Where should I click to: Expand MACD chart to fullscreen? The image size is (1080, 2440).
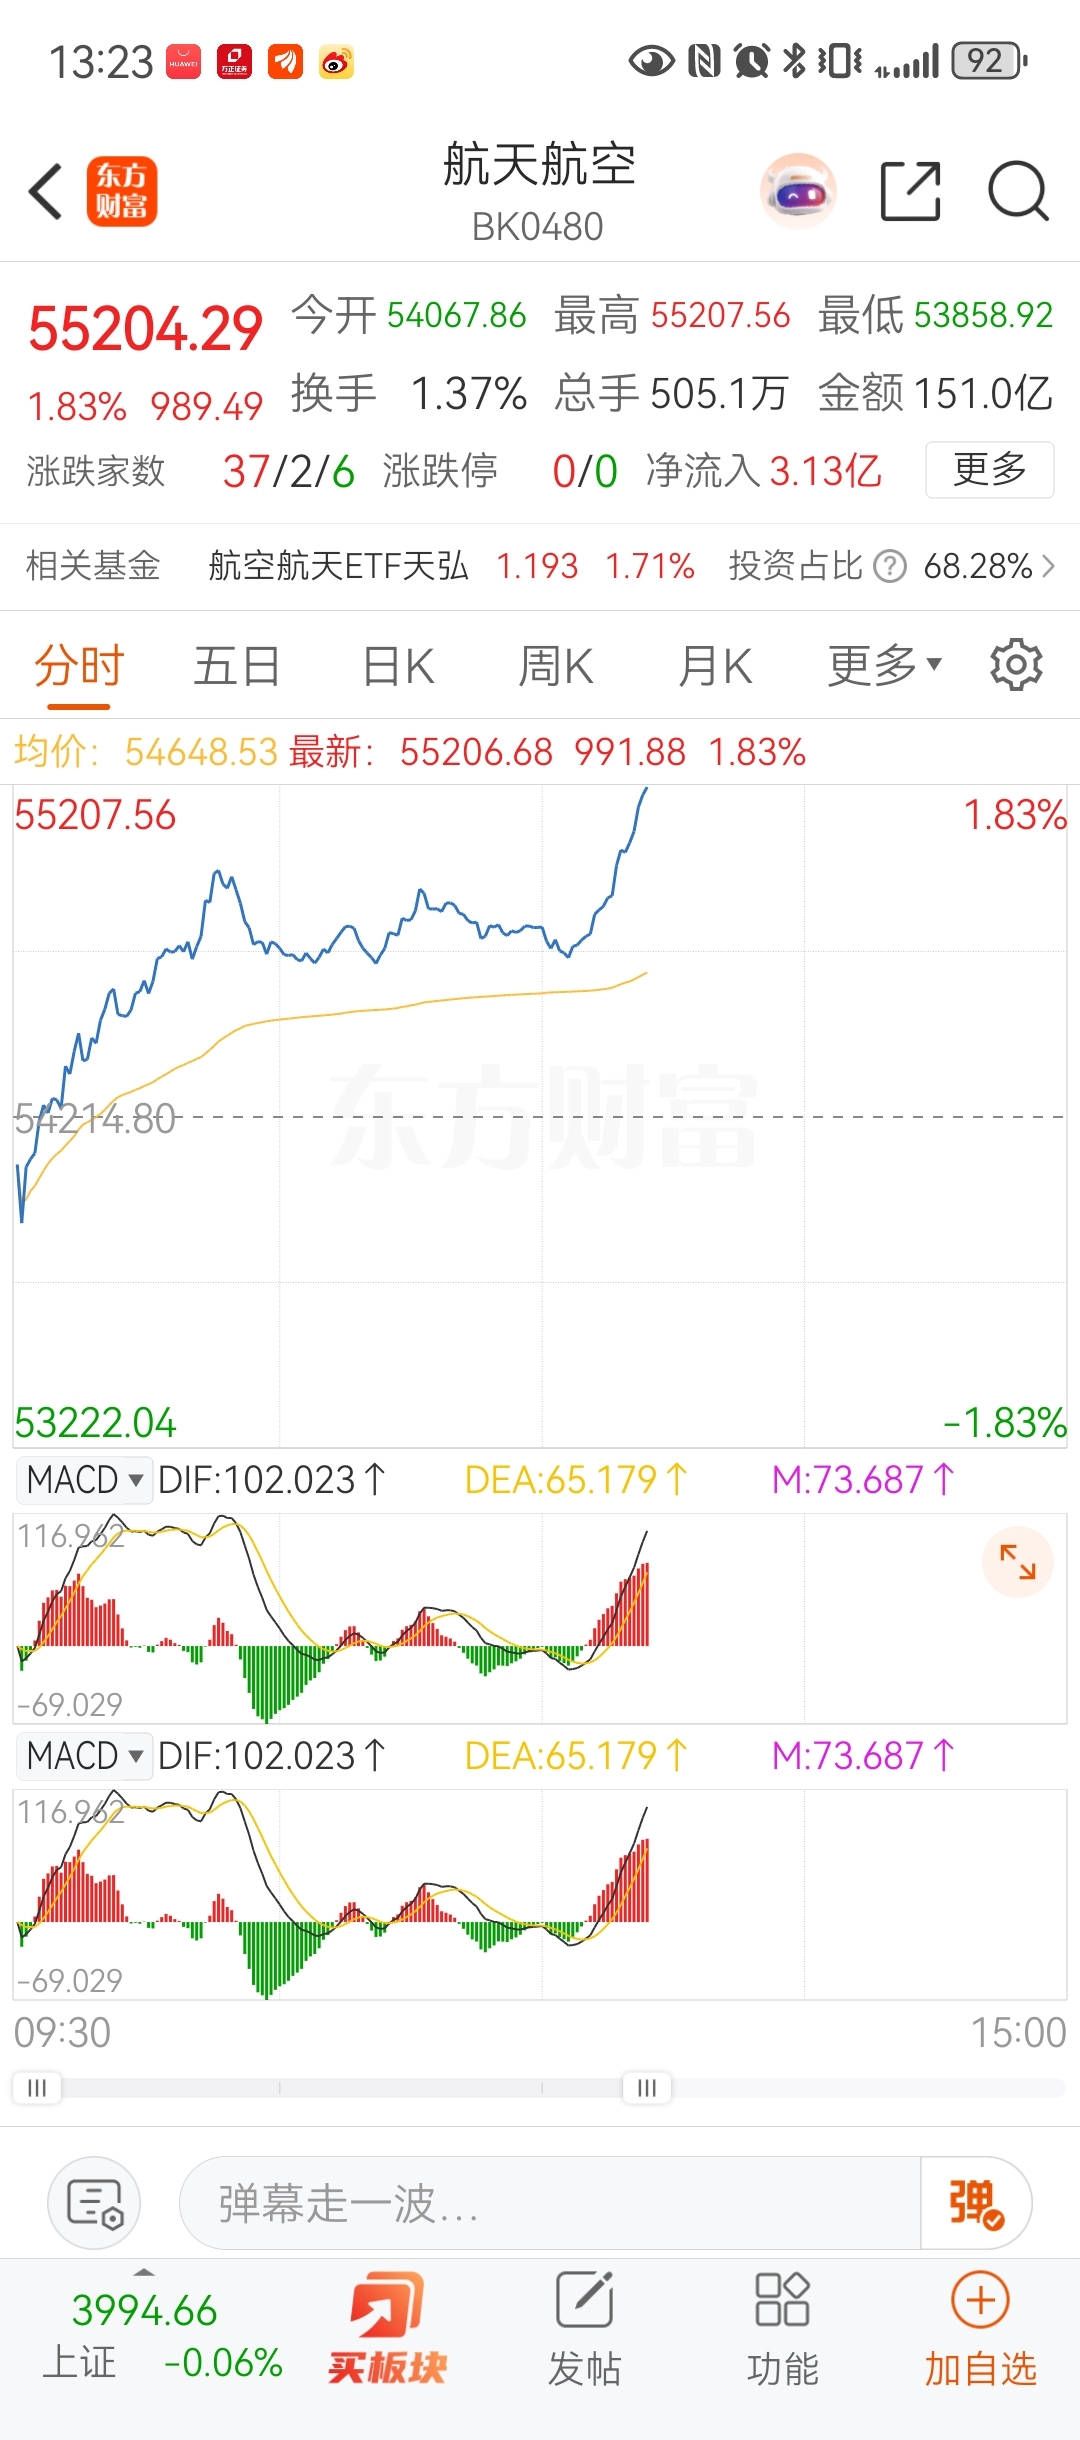[1018, 1561]
